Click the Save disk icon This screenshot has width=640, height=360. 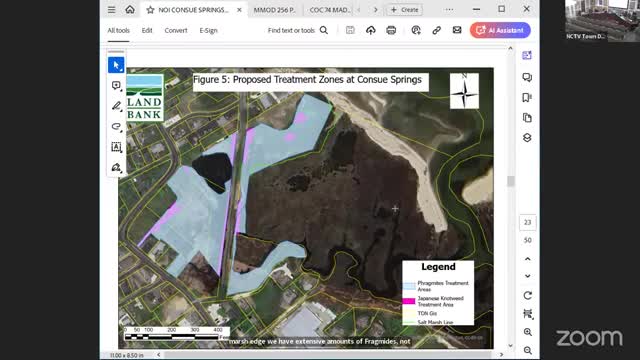[x=350, y=30]
